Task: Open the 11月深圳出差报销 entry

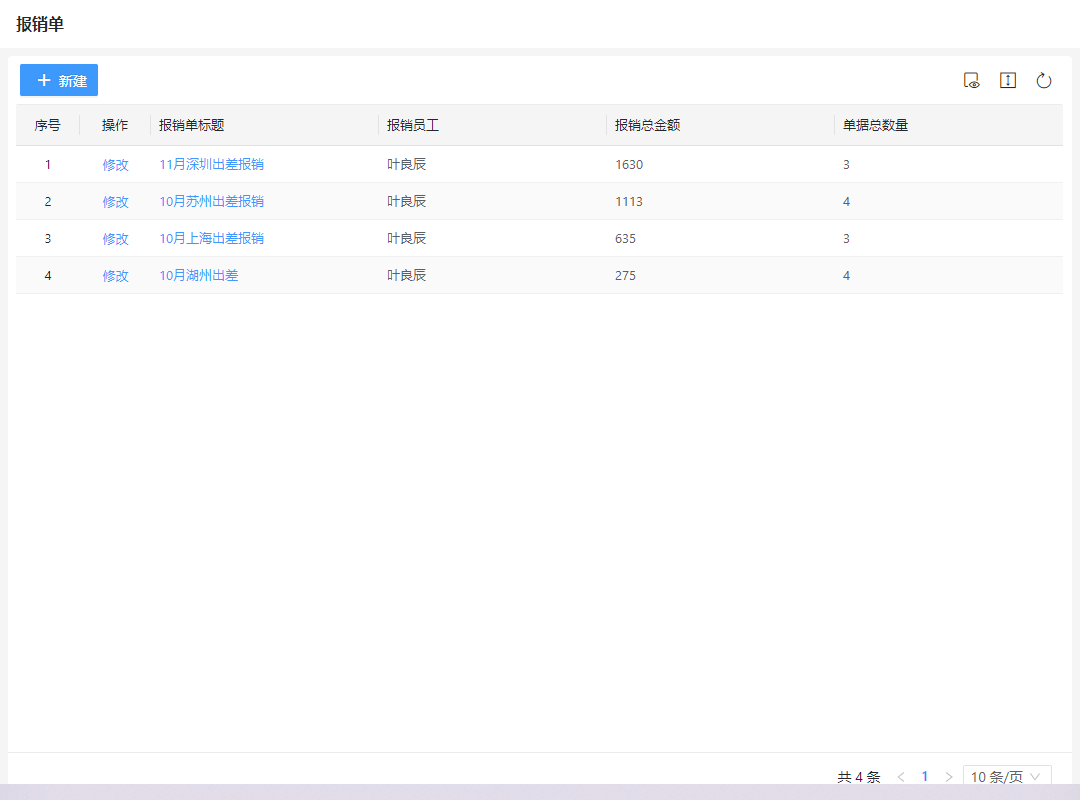Action: (211, 165)
